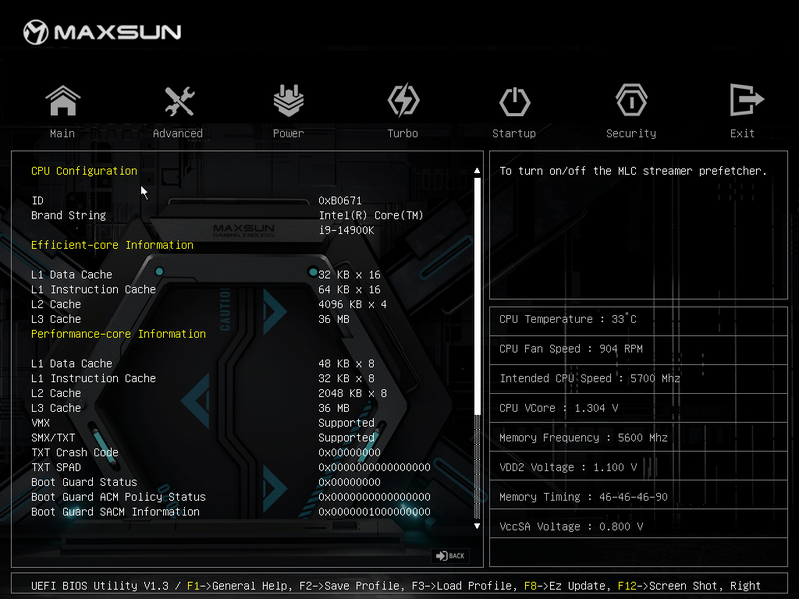
Task: Select the VMX row
Action: tap(232, 423)
